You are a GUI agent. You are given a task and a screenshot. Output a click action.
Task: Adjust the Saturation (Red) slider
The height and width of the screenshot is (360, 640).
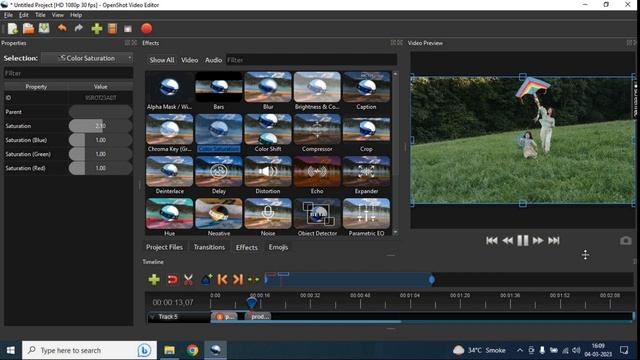click(100, 168)
